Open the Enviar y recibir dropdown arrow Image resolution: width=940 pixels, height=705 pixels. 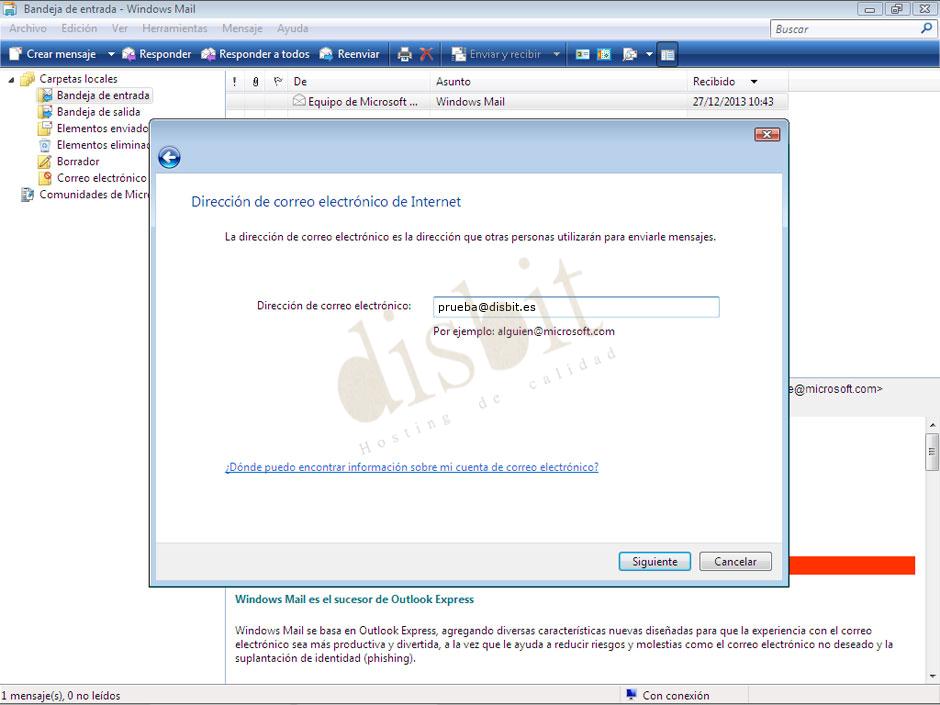click(556, 54)
